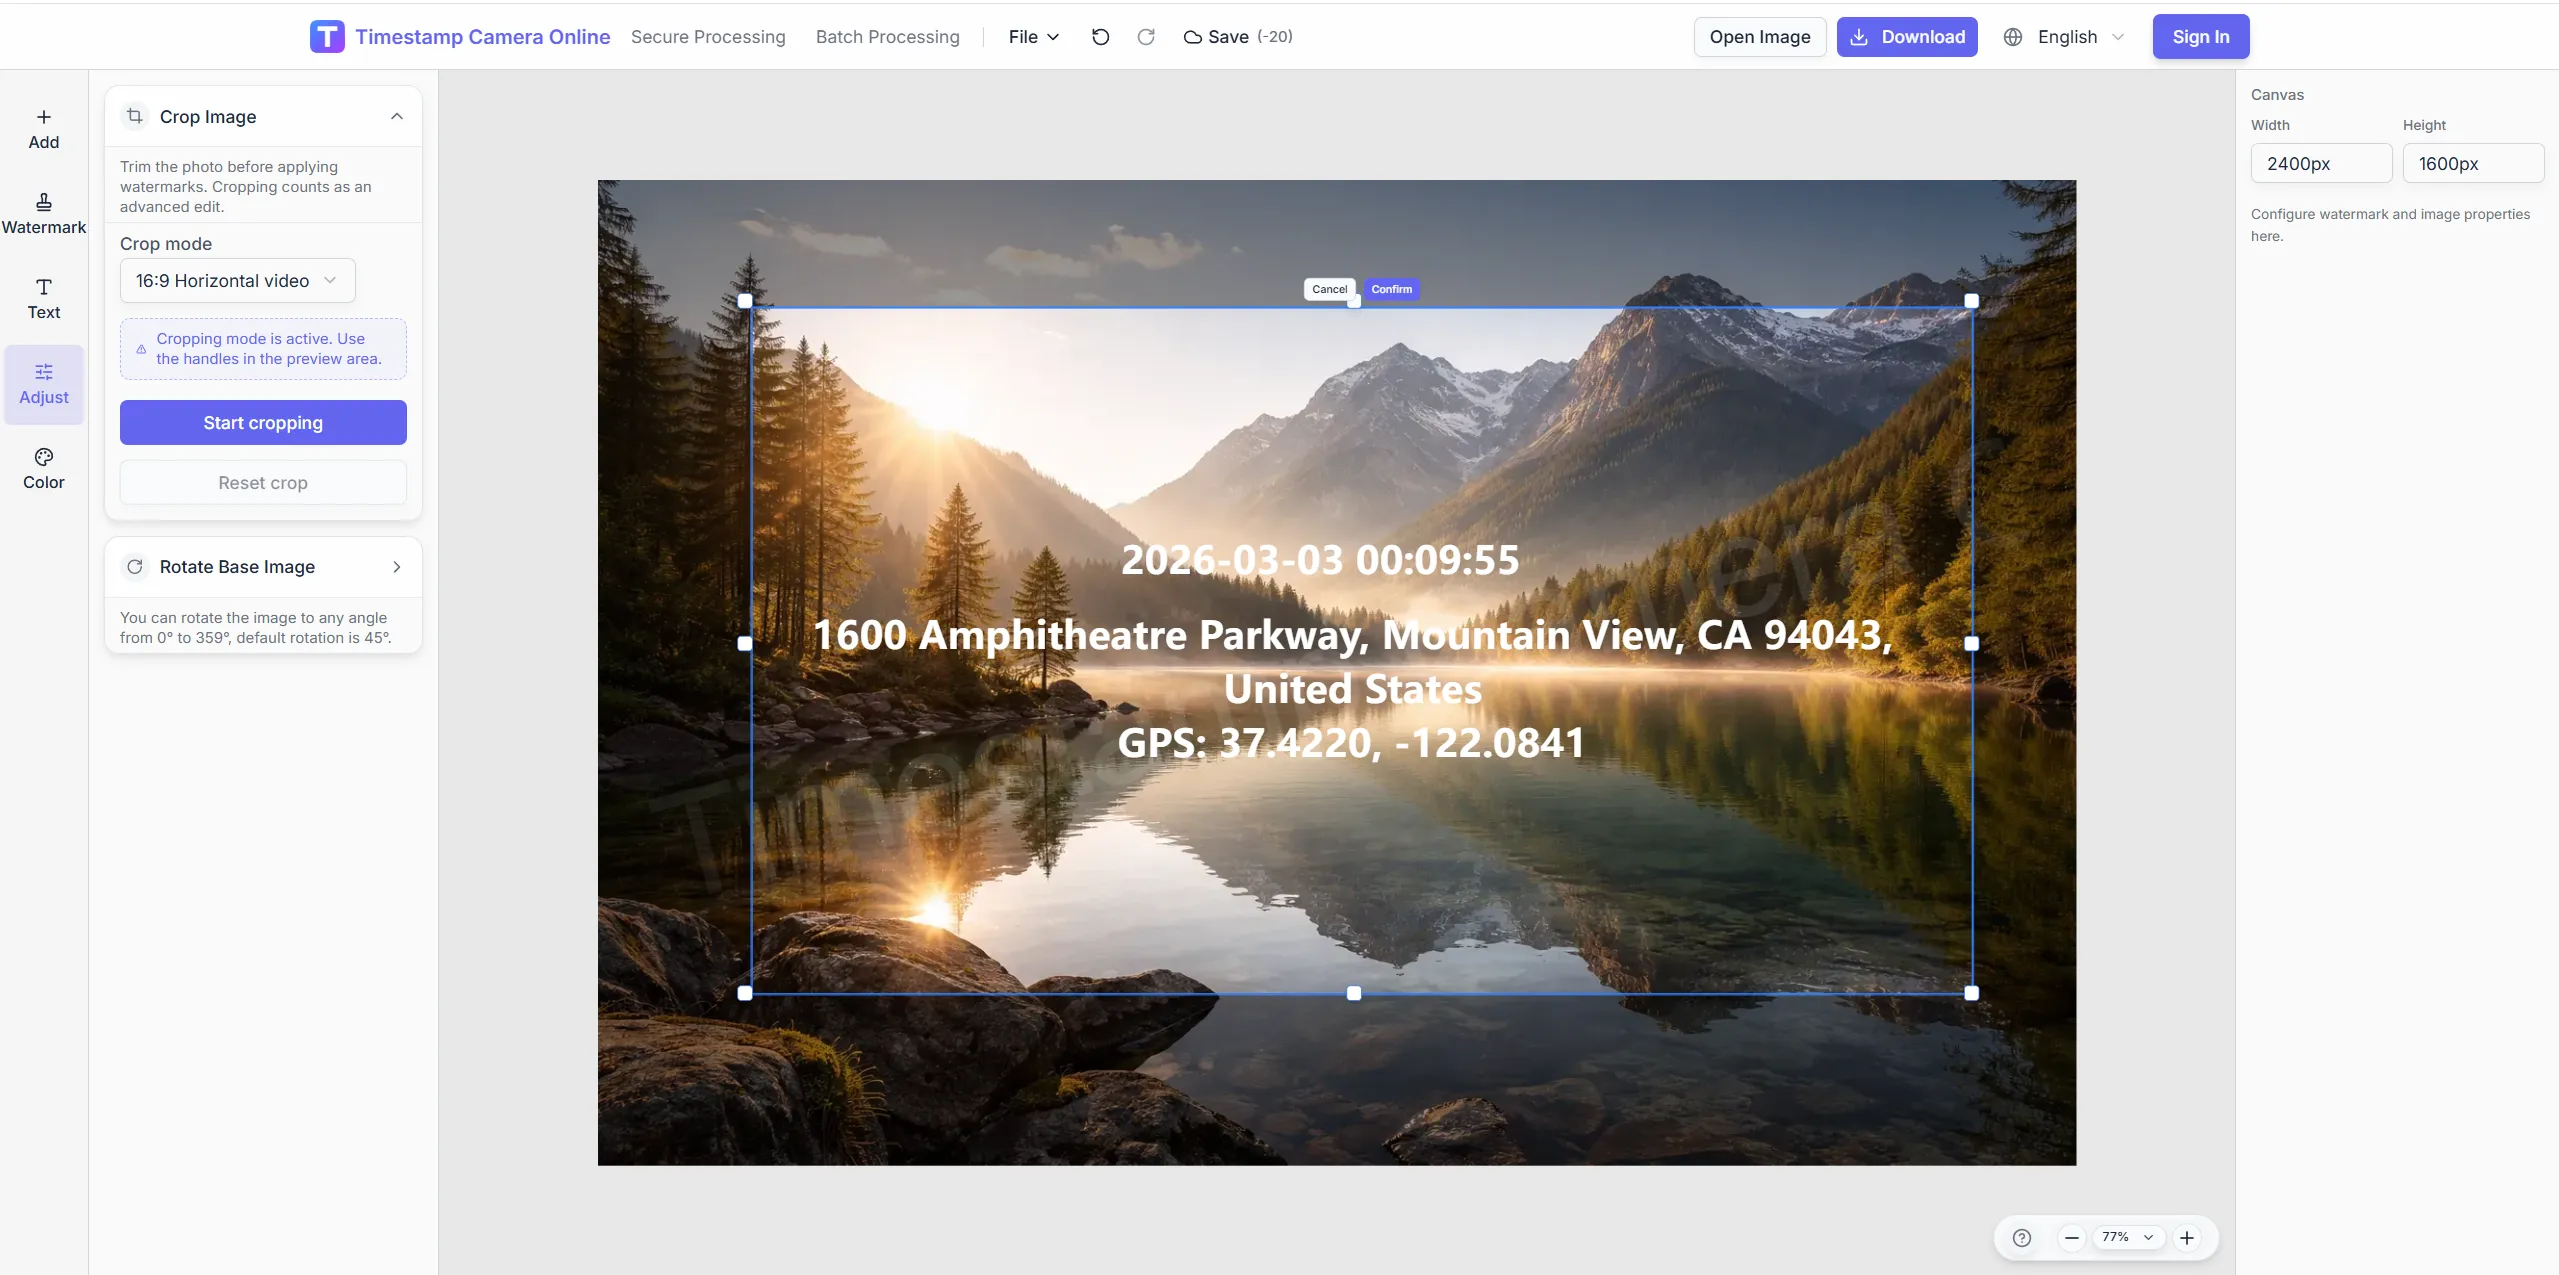This screenshot has height=1275, width=2559.
Task: Collapse the Crop Image panel
Action: pos(397,116)
